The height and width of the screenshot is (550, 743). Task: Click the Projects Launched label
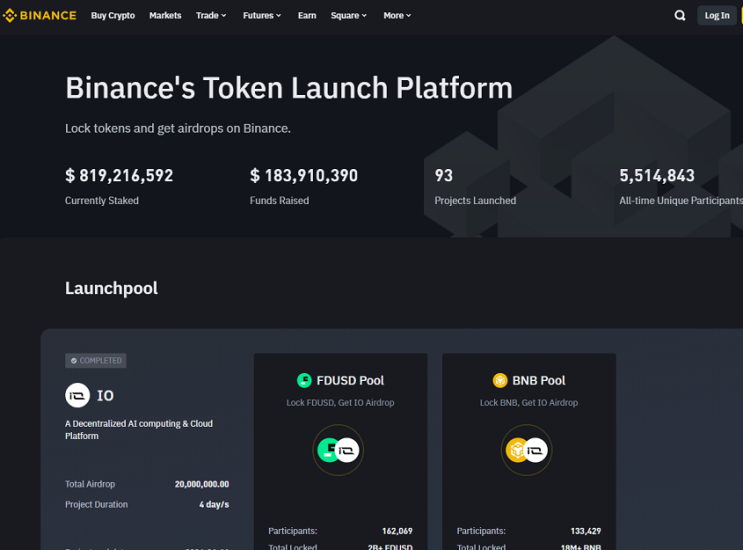pyautogui.click(x=475, y=200)
